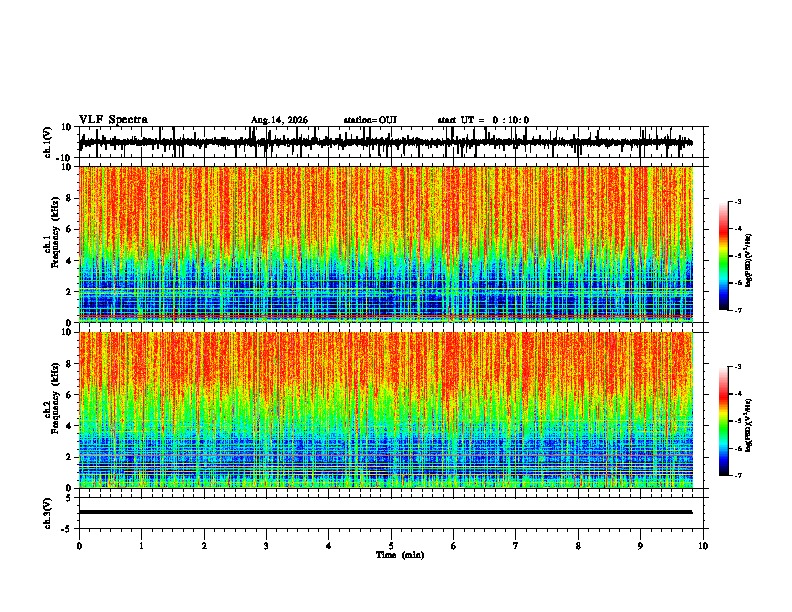Click the "VLF Spectra" plot title

(113, 119)
